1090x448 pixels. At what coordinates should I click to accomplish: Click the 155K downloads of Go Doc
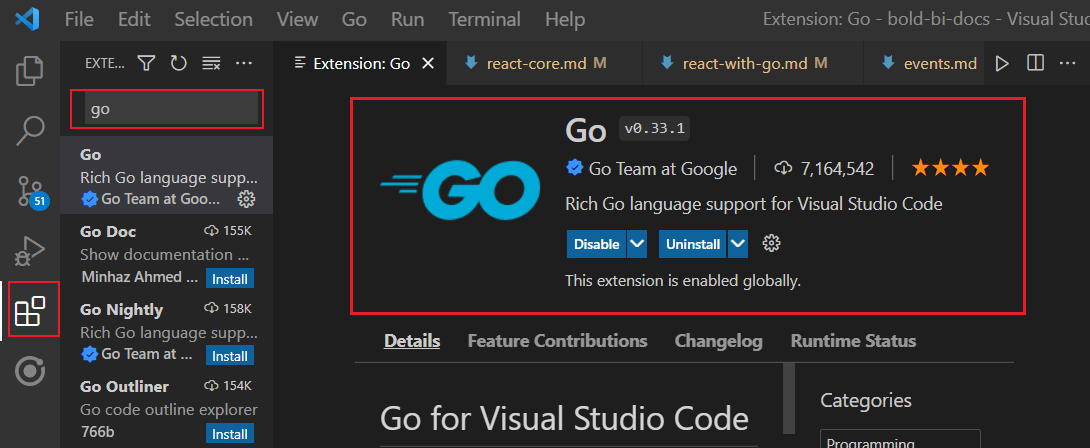(228, 230)
